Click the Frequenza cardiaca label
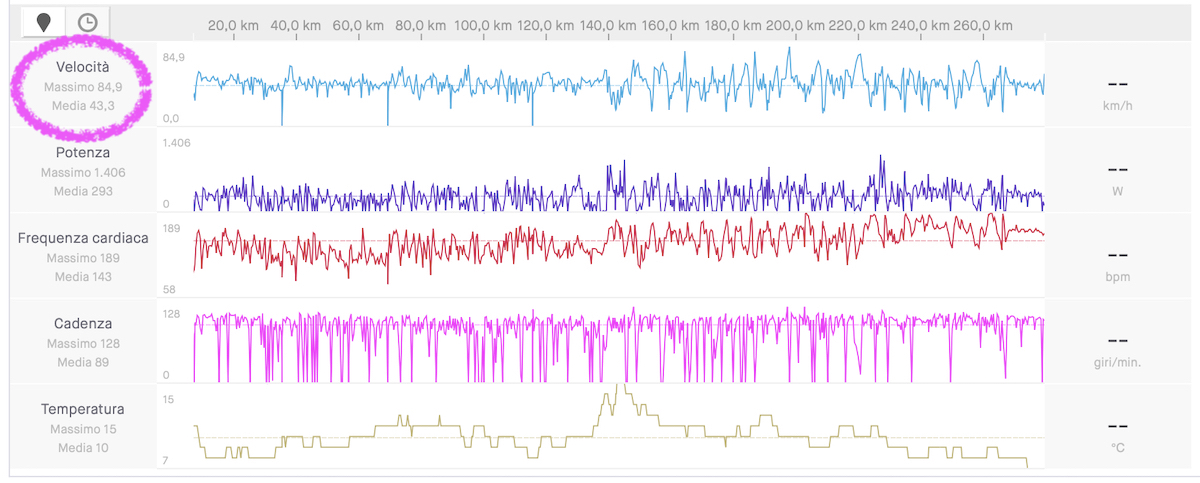1200x483 pixels. 83,238
